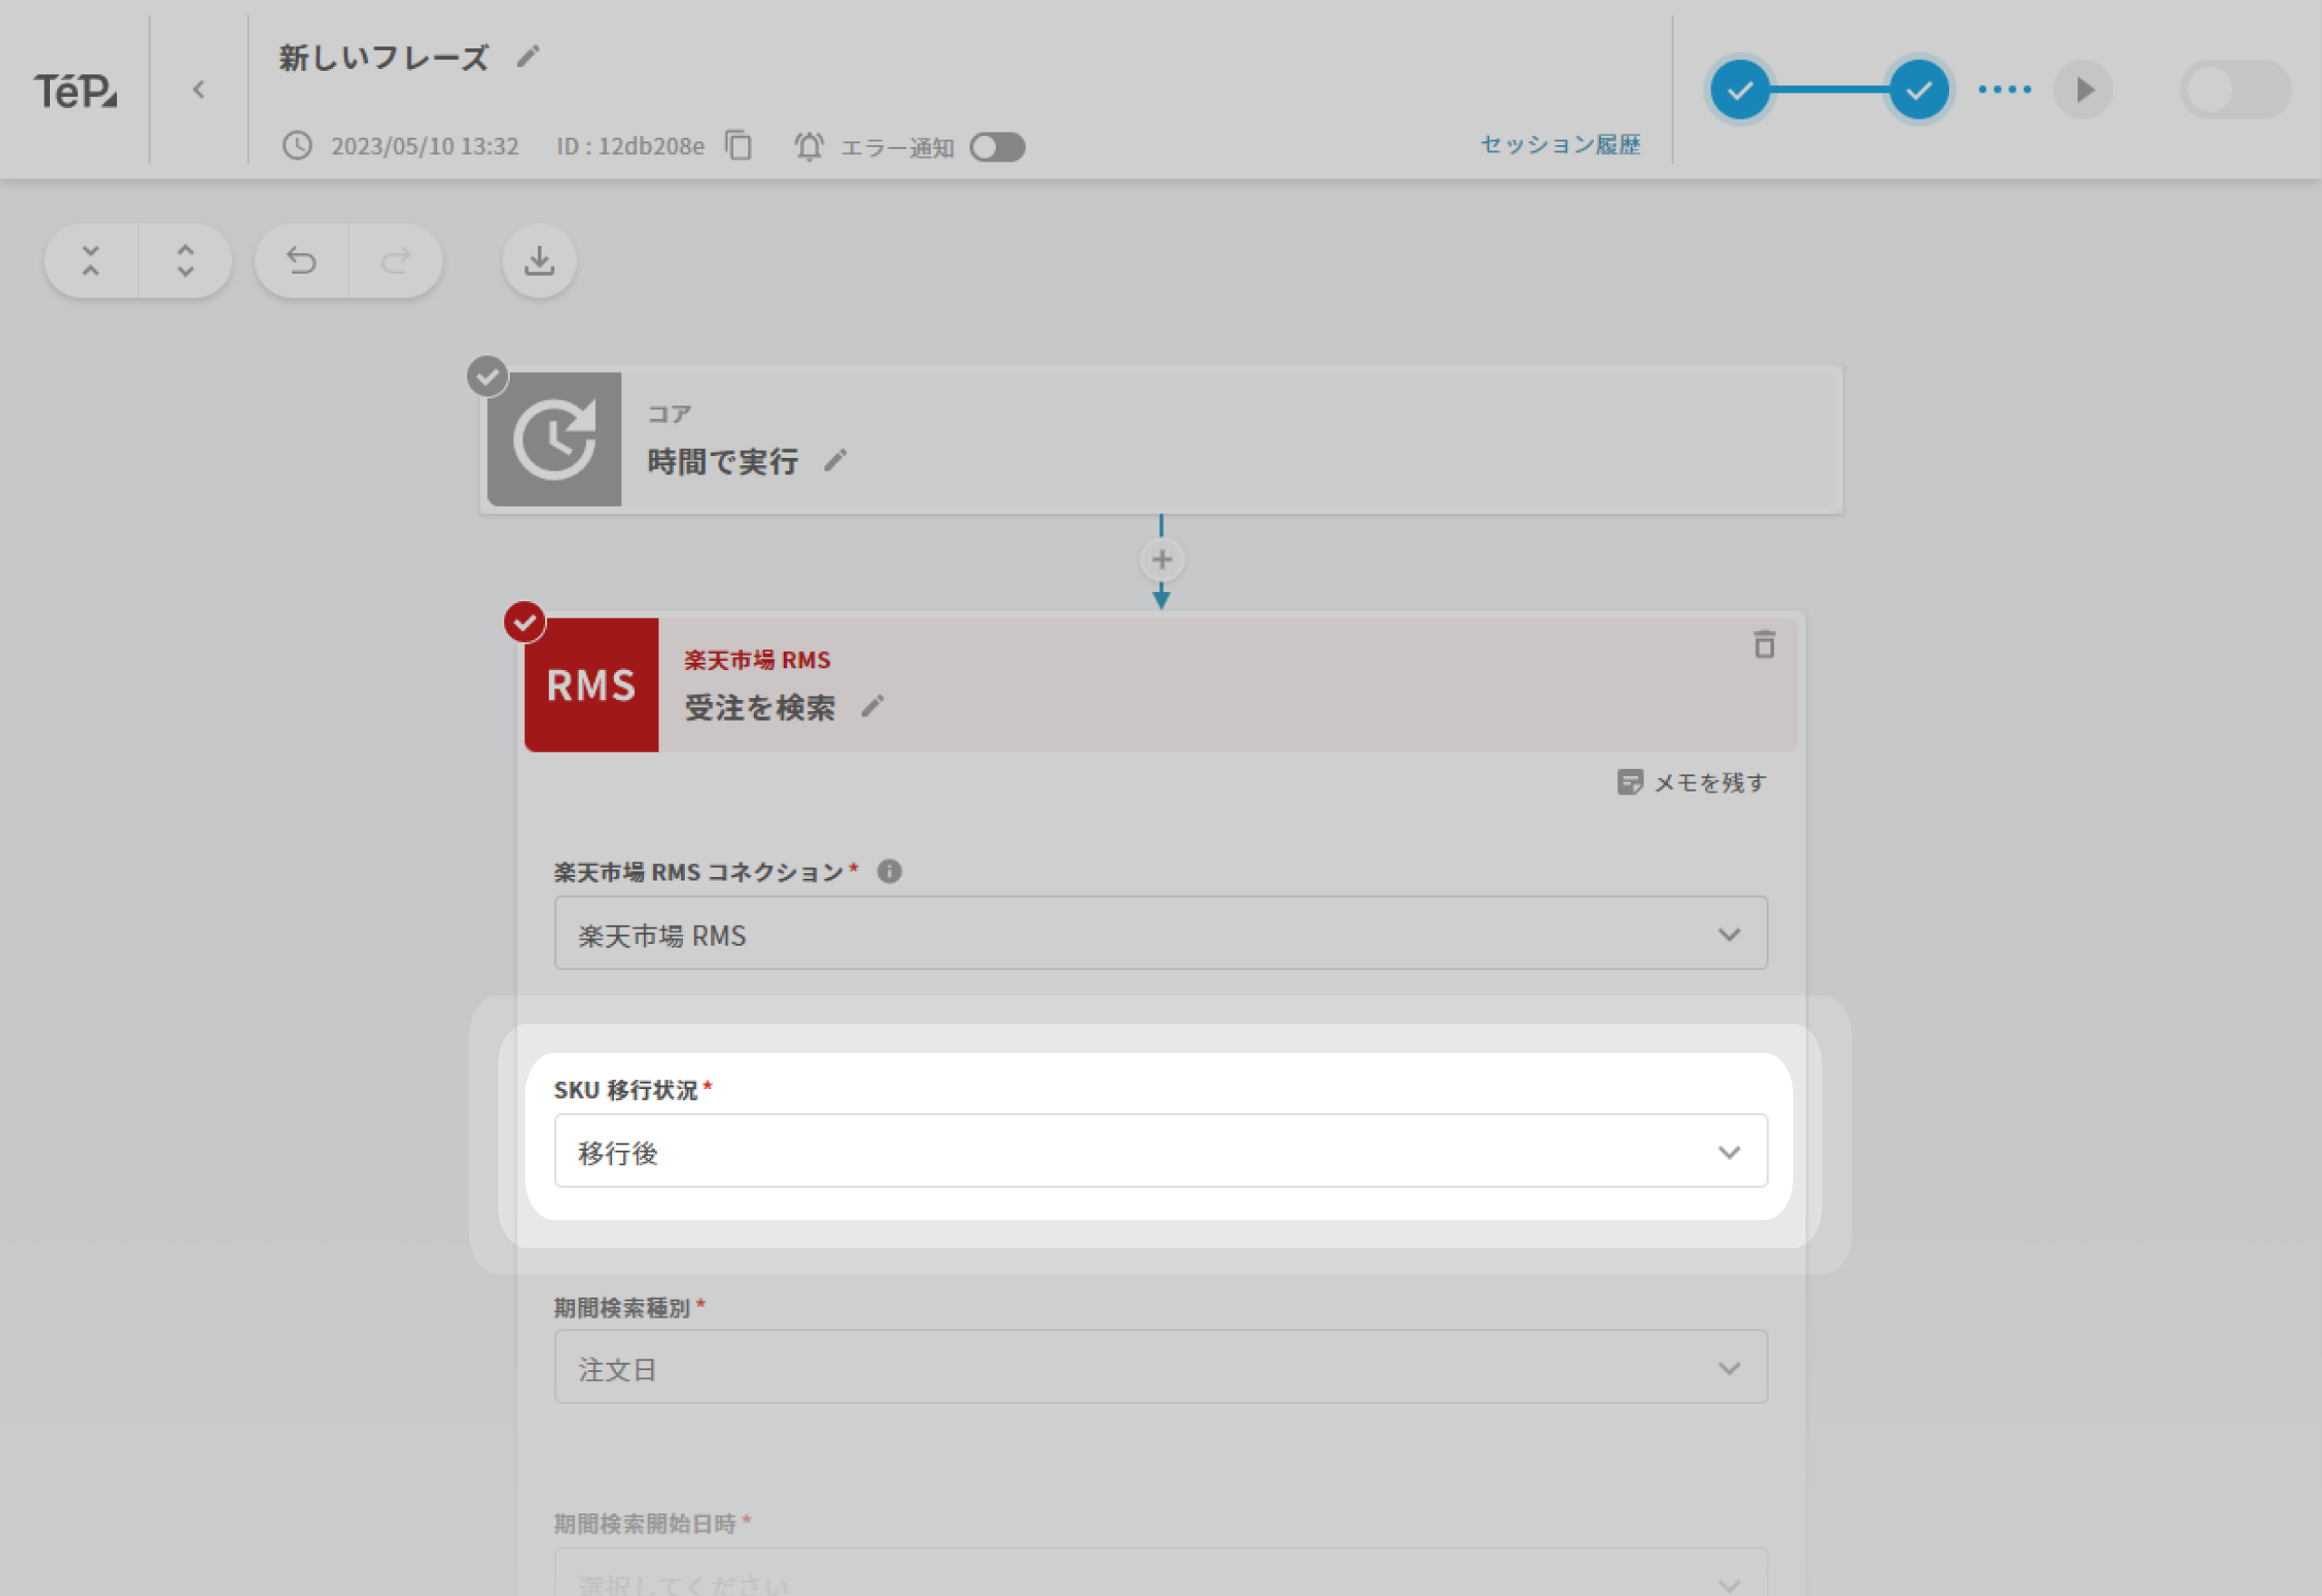Click the download icon button
2322x1596 pixels.
(539, 261)
